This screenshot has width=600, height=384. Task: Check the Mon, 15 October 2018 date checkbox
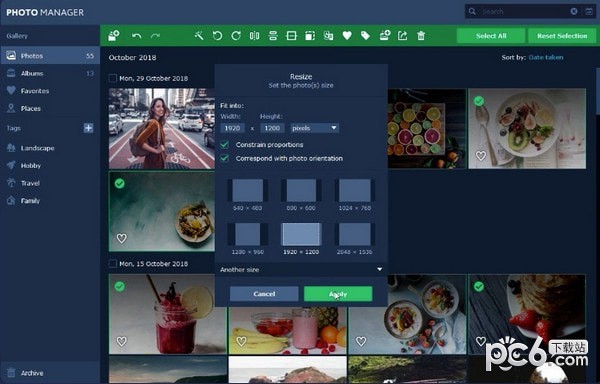point(112,264)
